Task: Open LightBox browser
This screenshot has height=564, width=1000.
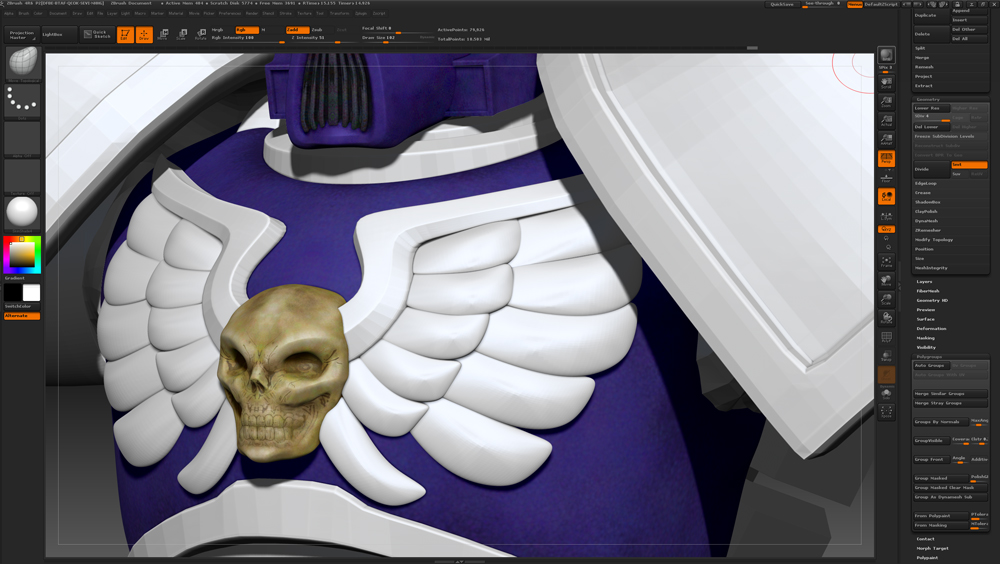Action: [x=52, y=34]
